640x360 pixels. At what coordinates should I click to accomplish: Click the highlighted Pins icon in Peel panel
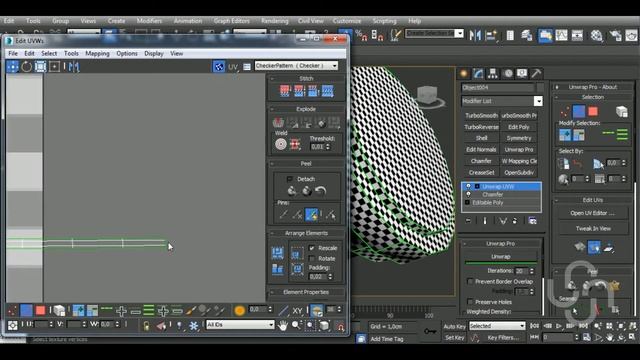coord(311,214)
